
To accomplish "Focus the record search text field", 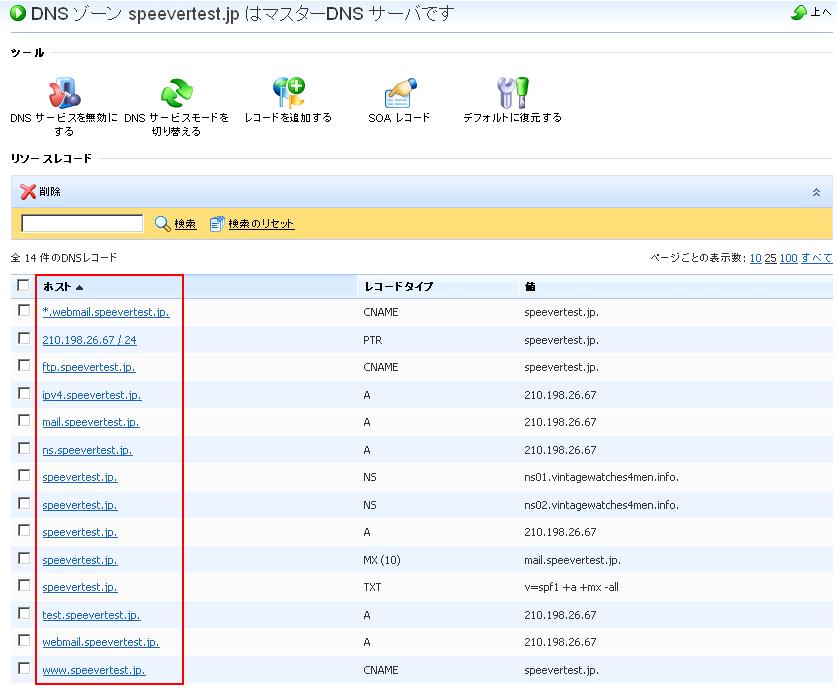I will [x=82, y=224].
